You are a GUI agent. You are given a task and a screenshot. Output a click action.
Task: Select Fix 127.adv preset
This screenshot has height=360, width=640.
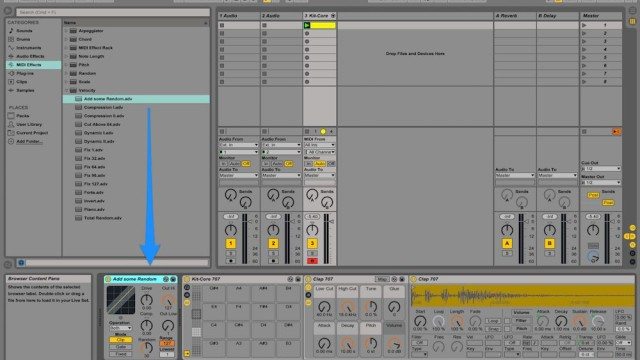coord(96,184)
